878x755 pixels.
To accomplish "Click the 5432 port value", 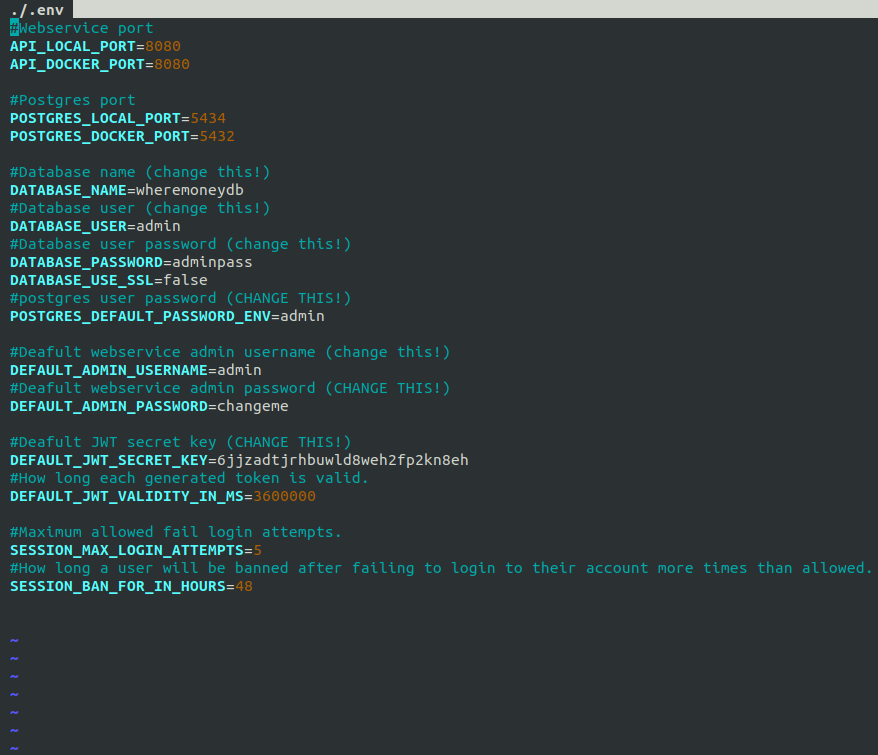I will (217, 136).
